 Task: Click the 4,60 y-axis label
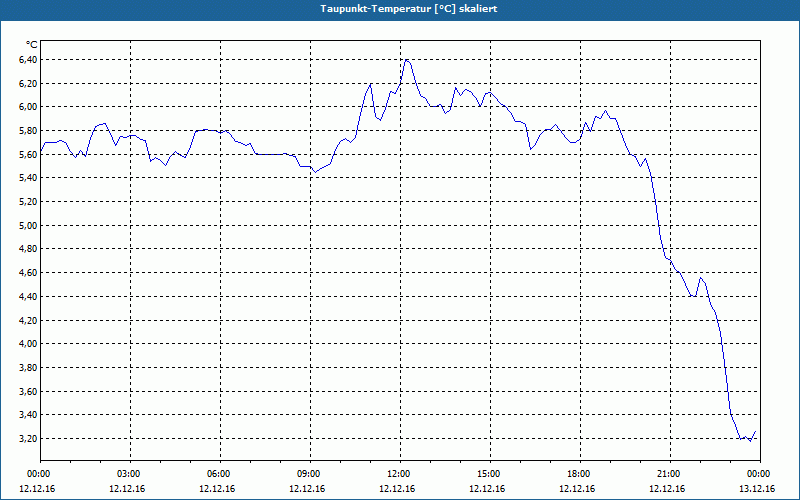[x=29, y=272]
